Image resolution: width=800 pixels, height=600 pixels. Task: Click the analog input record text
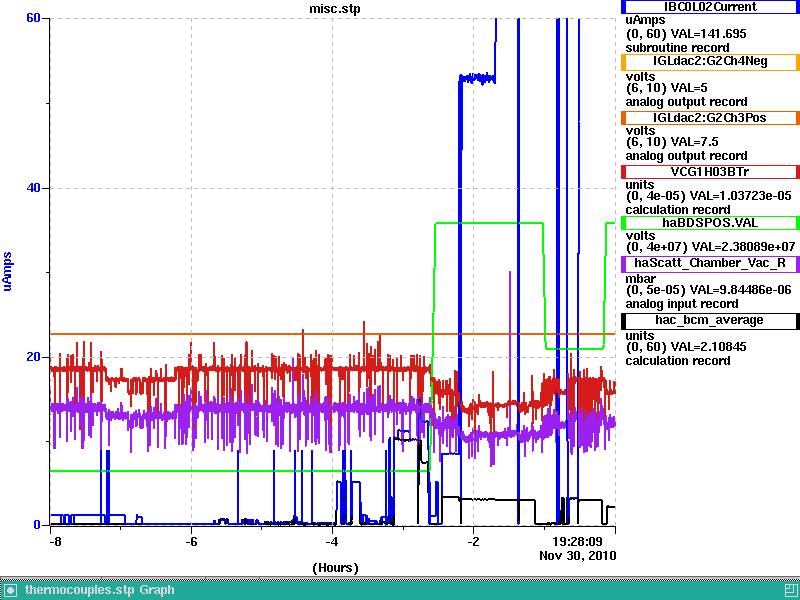(682, 304)
